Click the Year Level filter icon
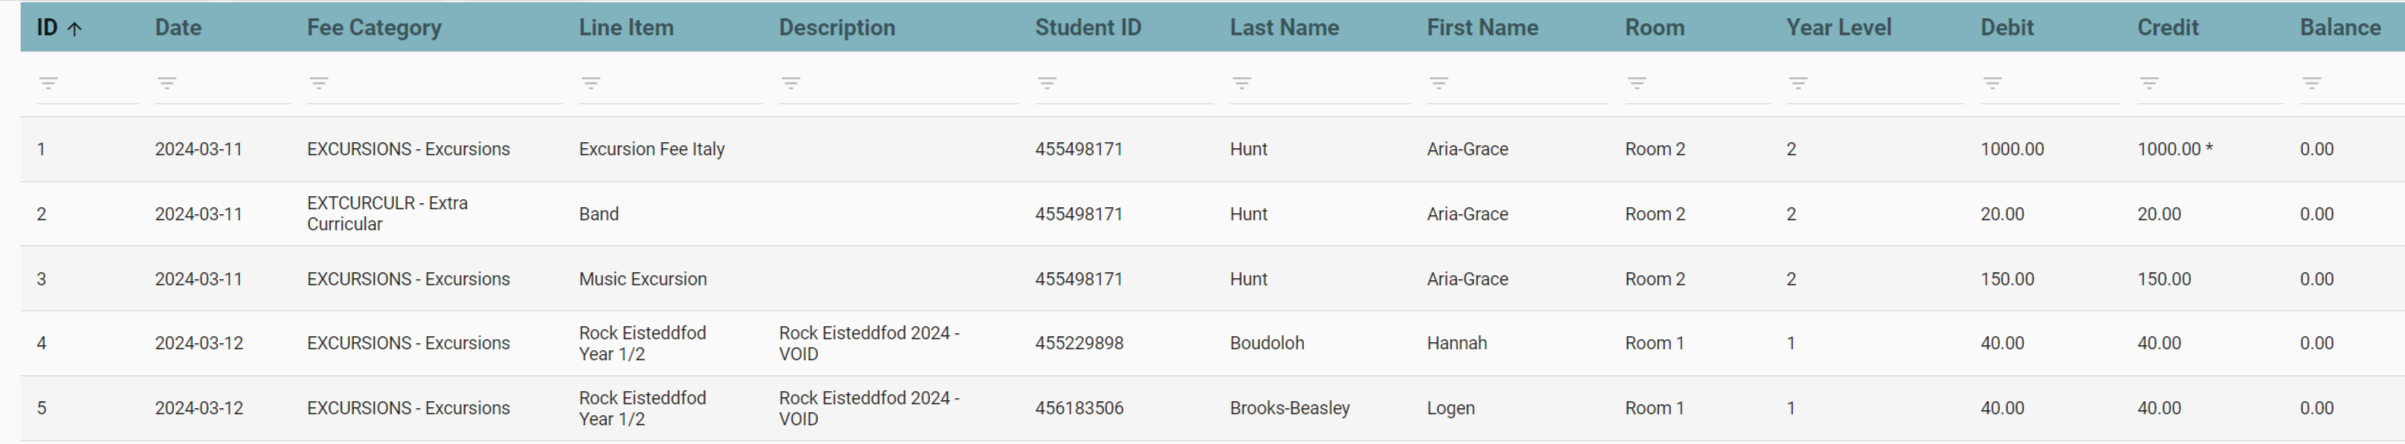The width and height of the screenshot is (2405, 444). [1798, 83]
